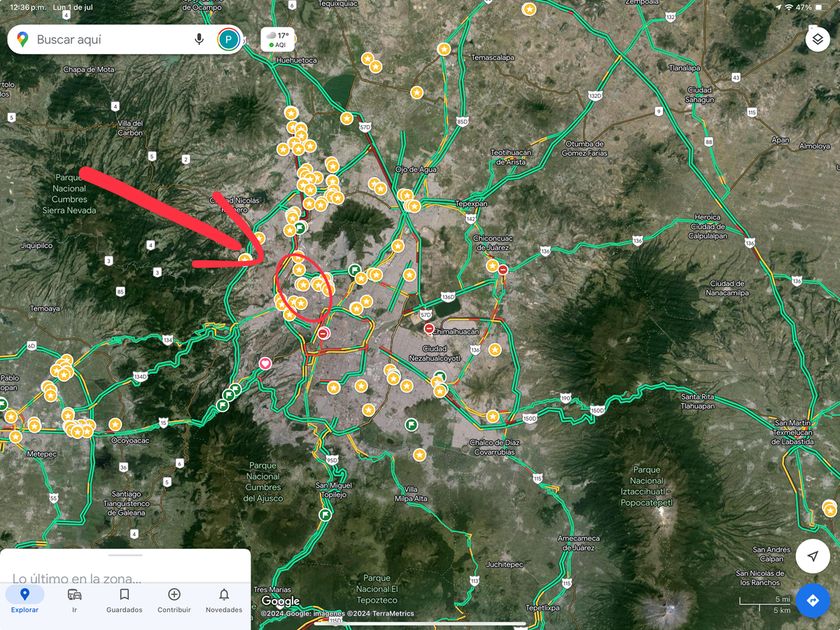
Task: Tap the Wi-Fi status bar icon
Action: (788, 7)
